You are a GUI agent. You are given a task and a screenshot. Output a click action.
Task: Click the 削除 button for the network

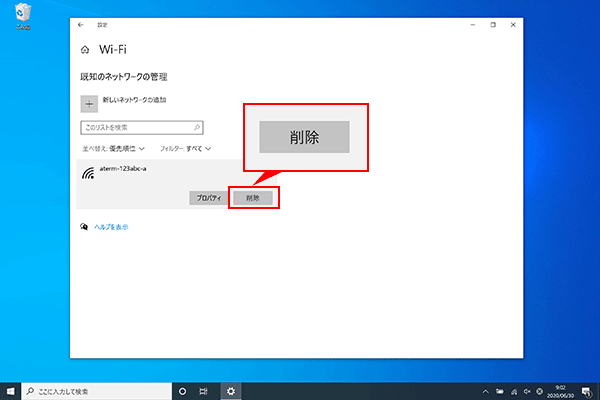[253, 198]
